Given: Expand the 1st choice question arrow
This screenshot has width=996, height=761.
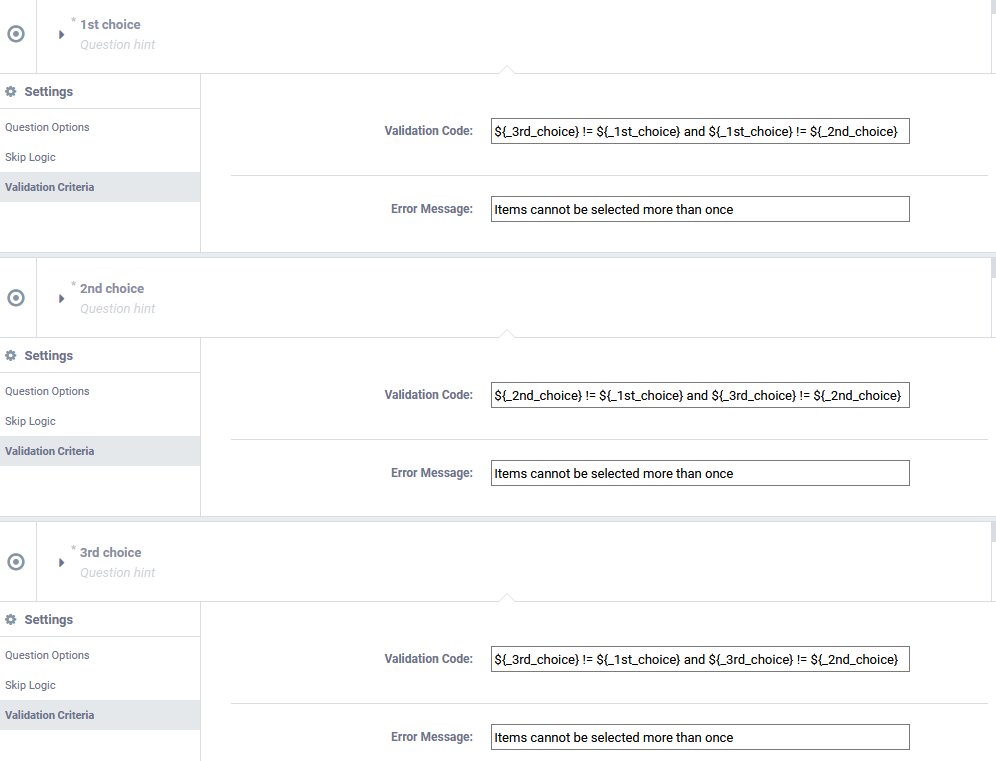Looking at the screenshot, I should pos(61,34).
